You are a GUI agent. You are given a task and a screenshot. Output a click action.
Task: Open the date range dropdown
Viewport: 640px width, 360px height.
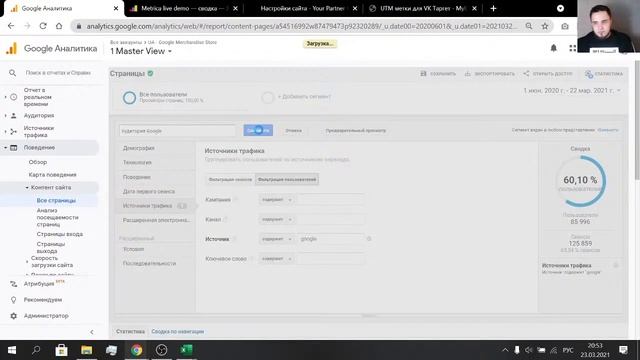coord(572,90)
